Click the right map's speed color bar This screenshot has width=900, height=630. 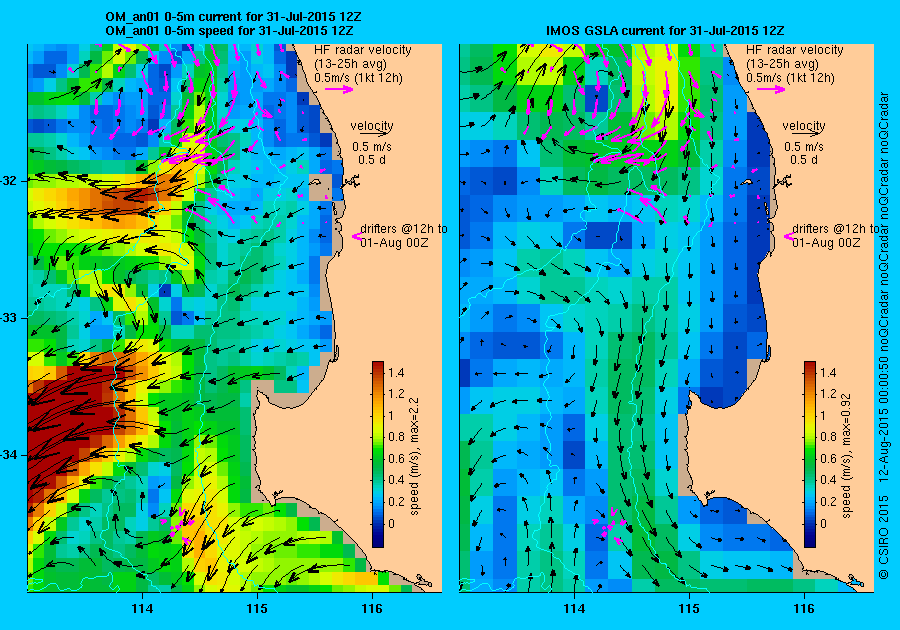point(810,454)
